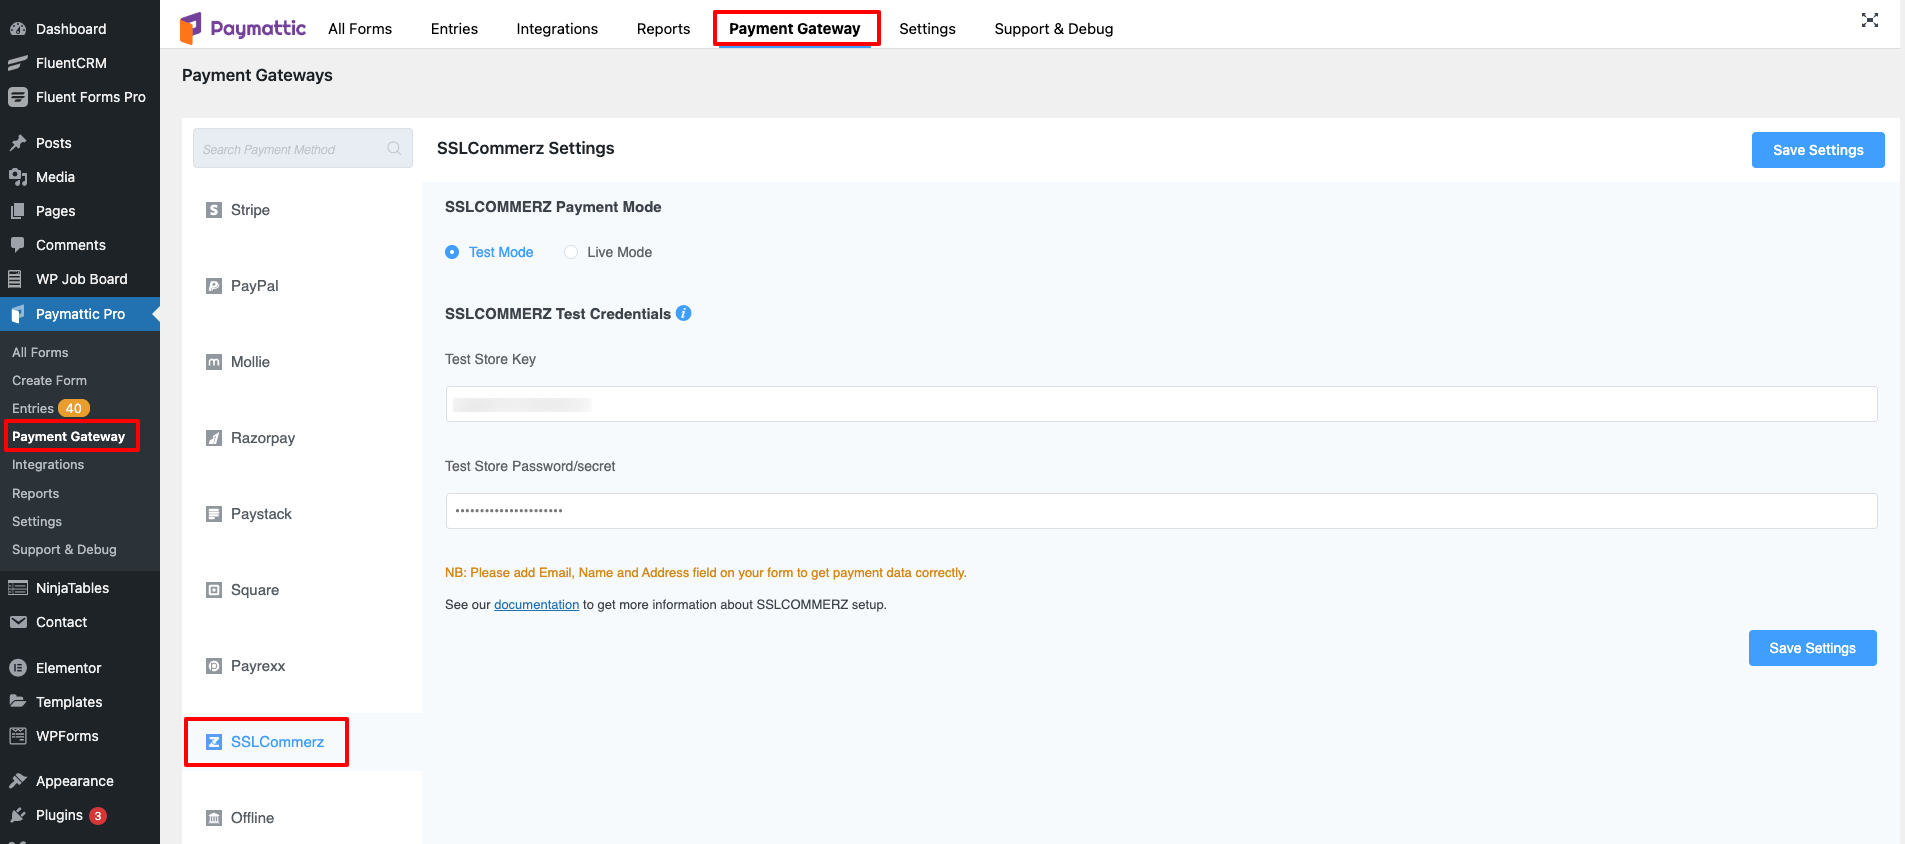
Task: Click the Plugins update count badge
Action: [x=98, y=816]
